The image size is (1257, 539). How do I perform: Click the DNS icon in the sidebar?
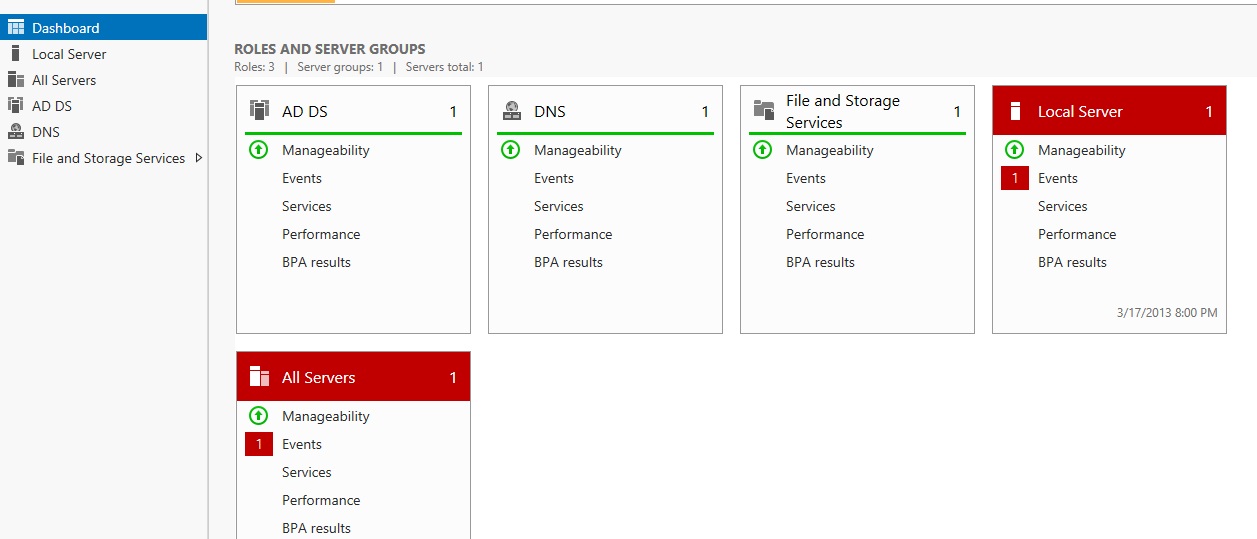pos(15,132)
